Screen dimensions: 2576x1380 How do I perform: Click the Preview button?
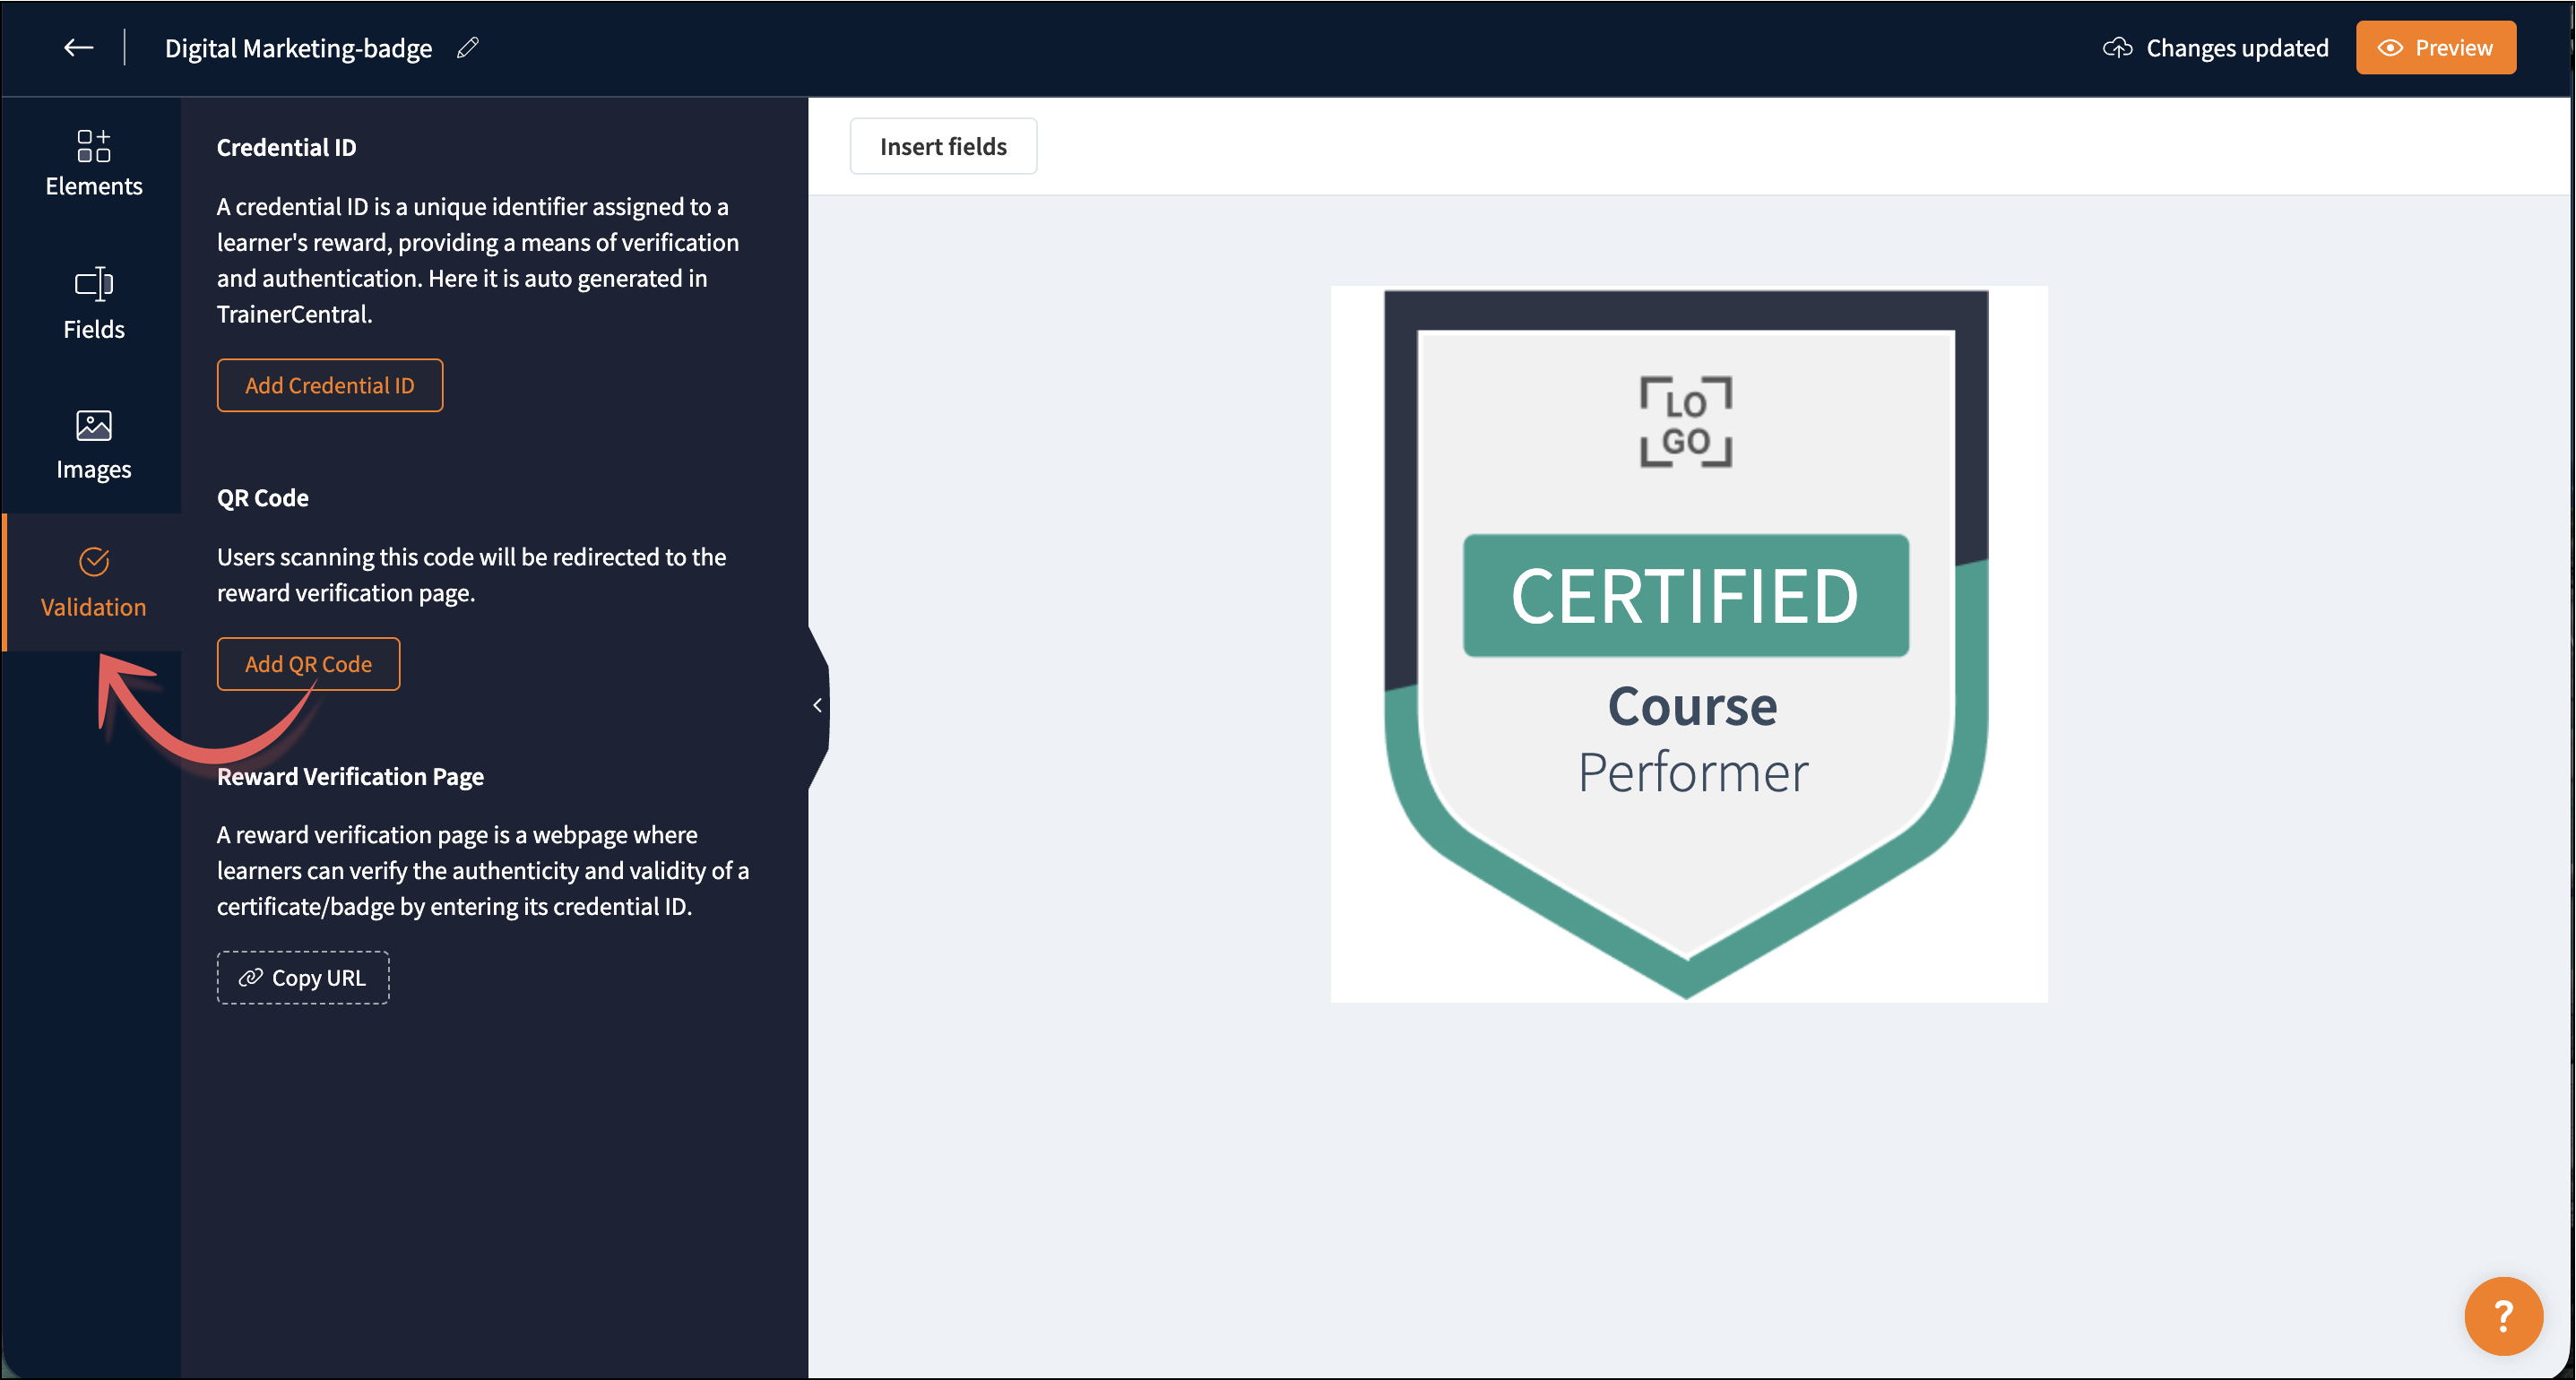click(x=2435, y=47)
